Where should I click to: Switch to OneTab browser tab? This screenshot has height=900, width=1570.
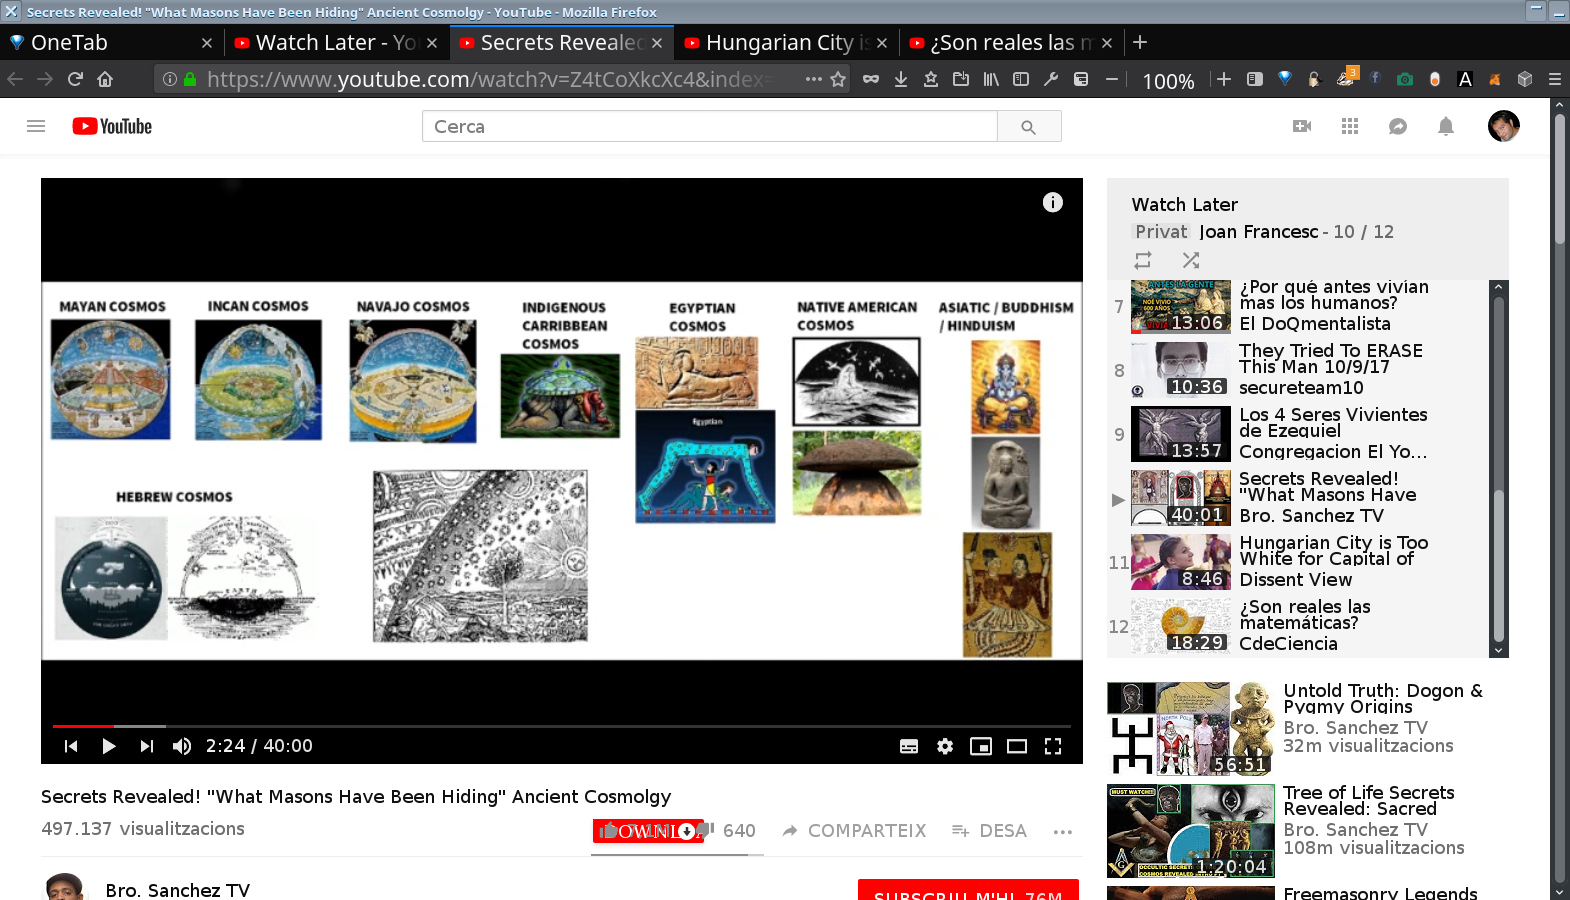(110, 43)
